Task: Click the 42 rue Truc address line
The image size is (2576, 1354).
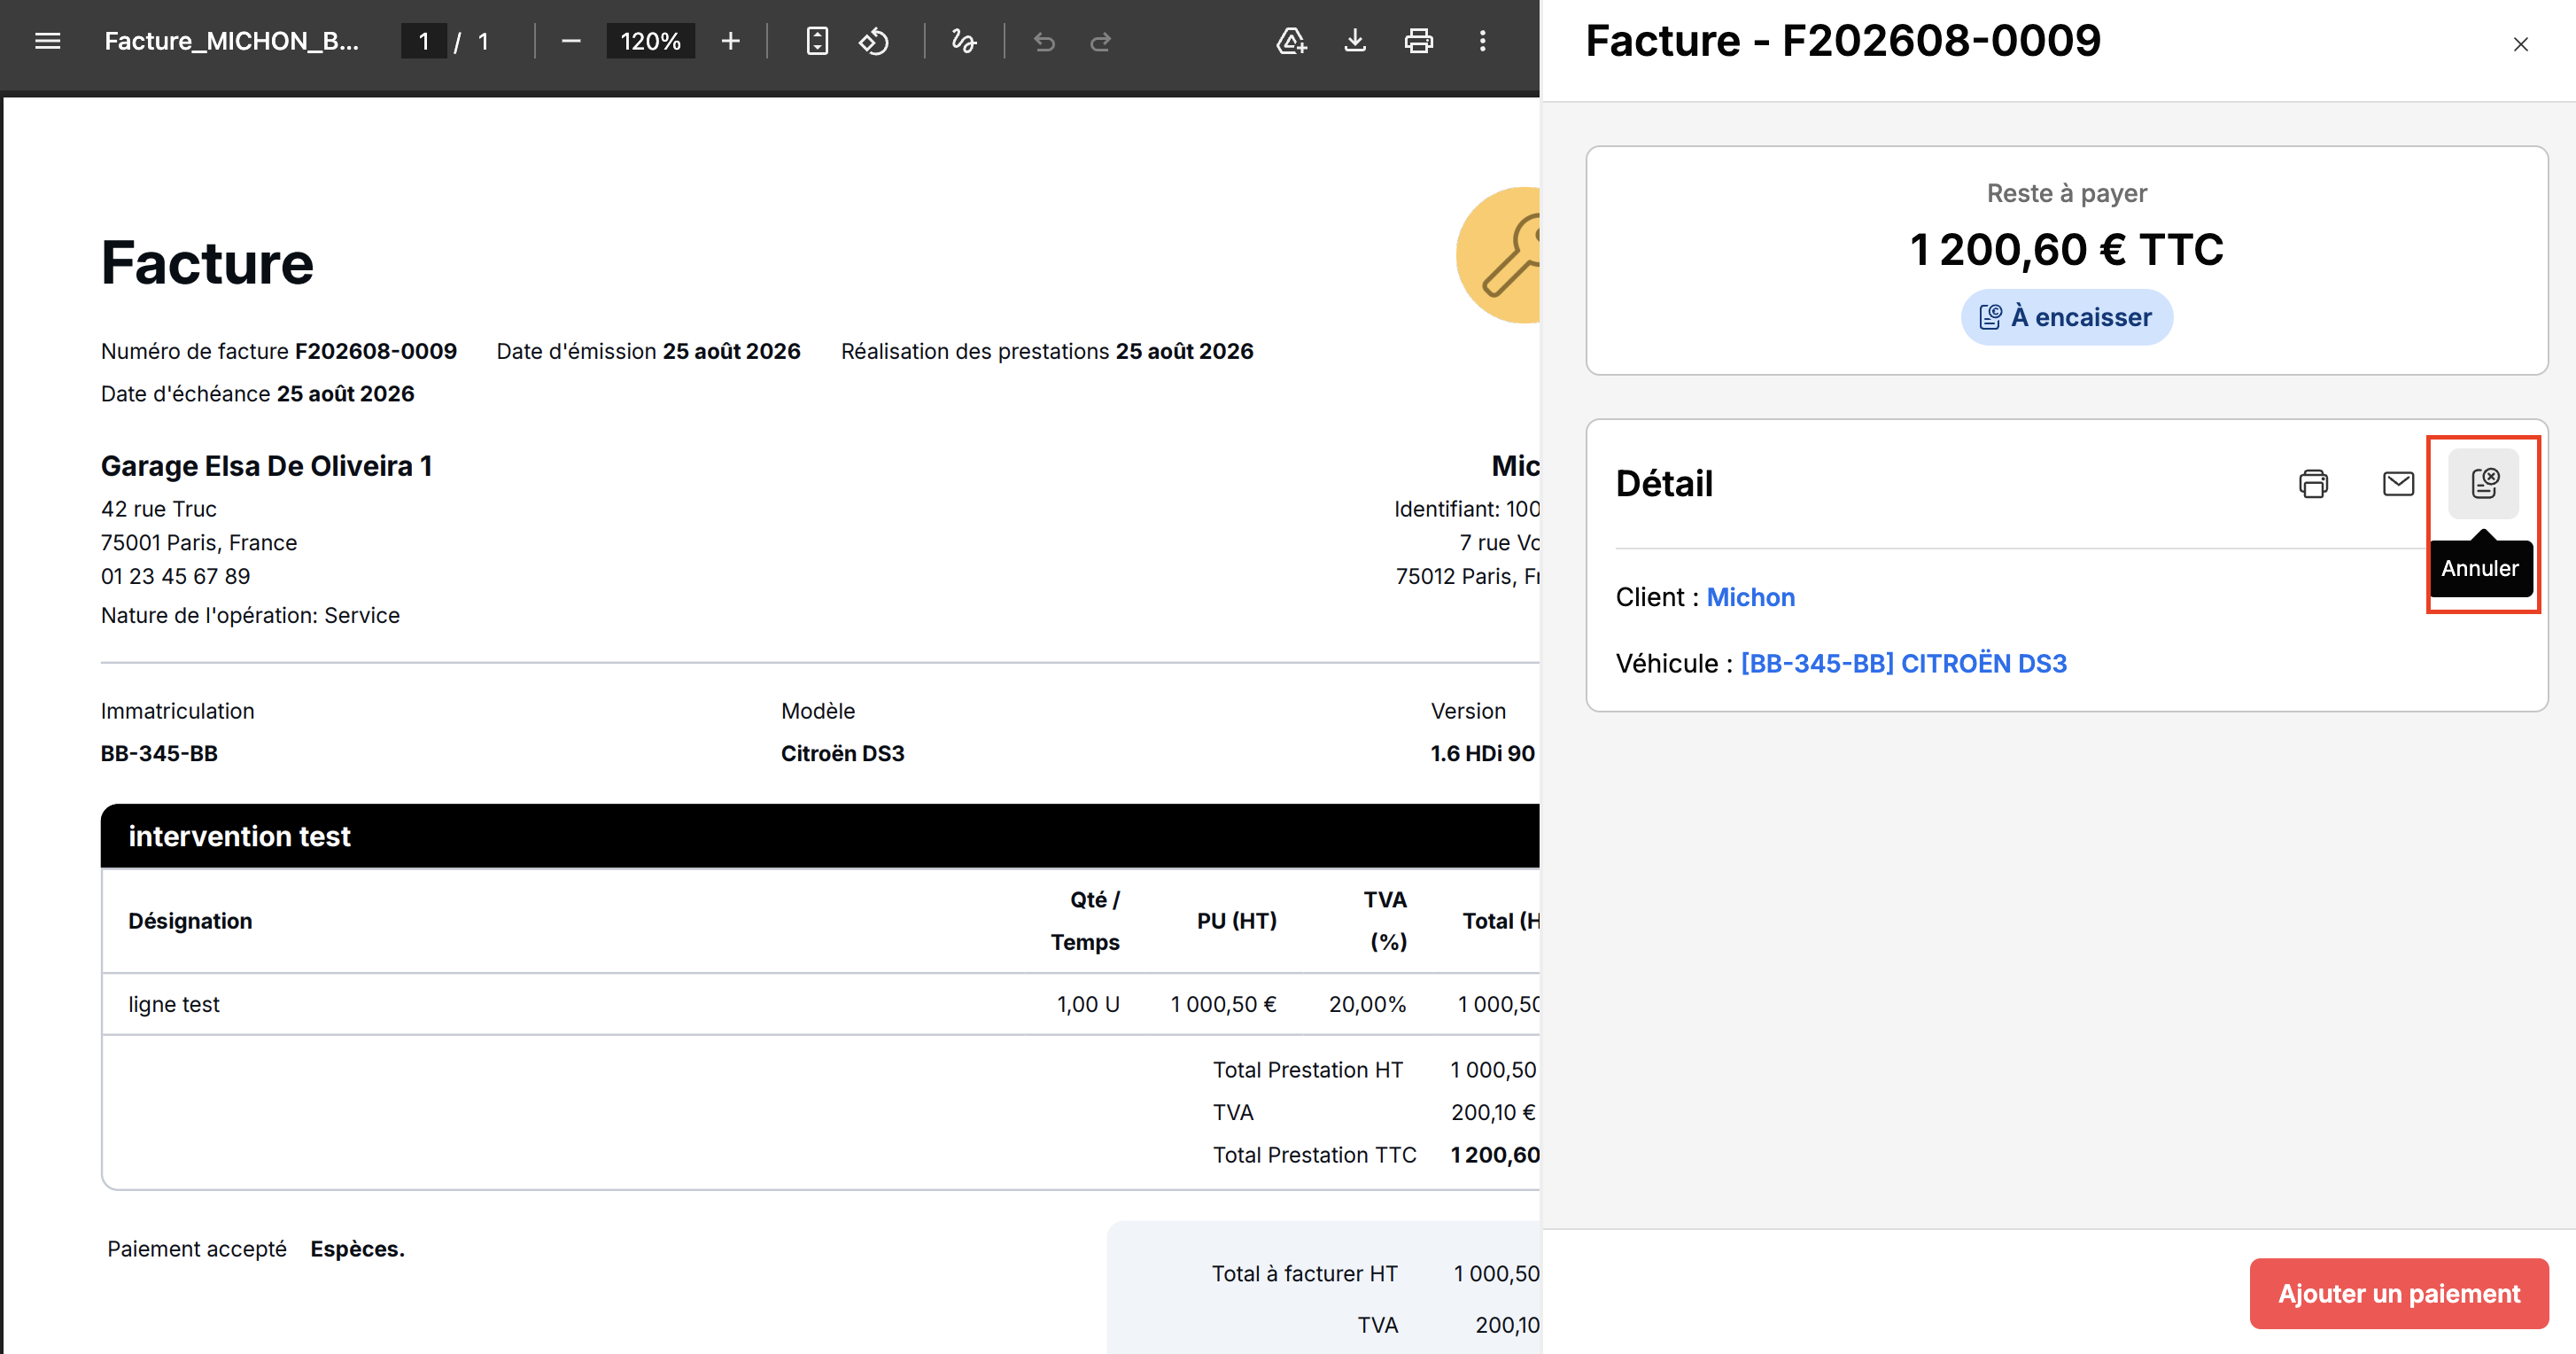Action: [x=159, y=509]
